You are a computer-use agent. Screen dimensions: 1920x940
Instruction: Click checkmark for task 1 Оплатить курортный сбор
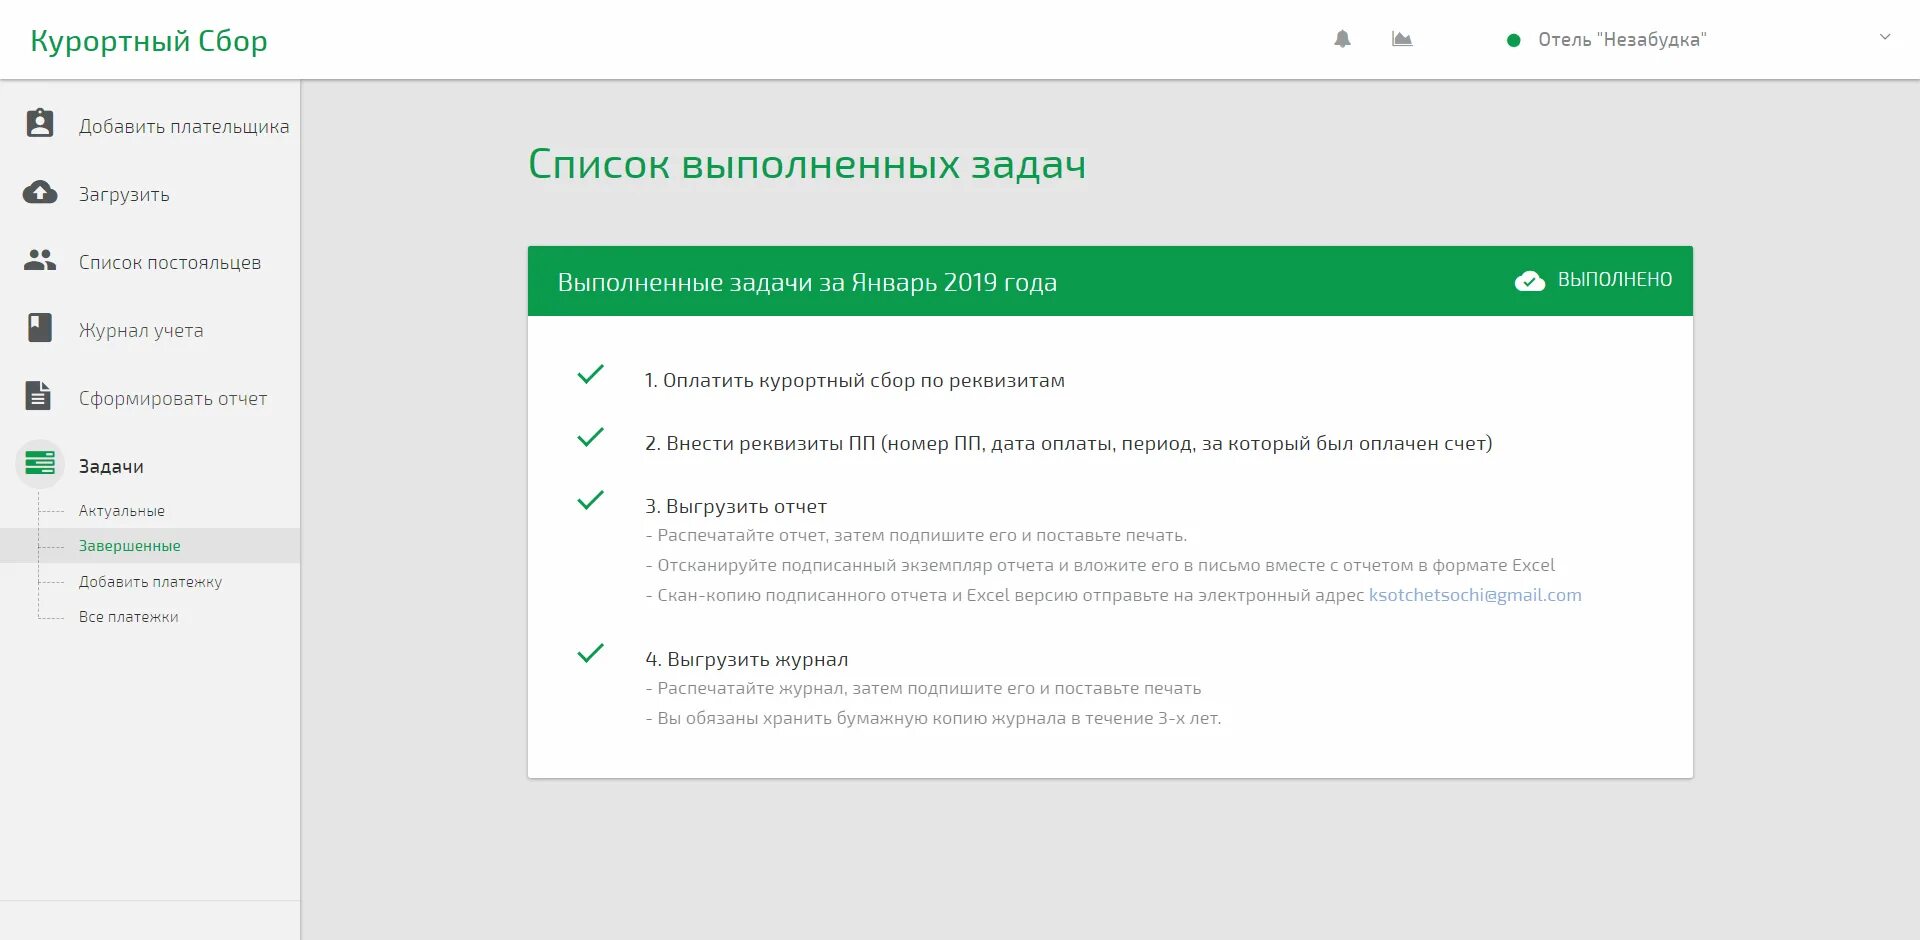(591, 374)
